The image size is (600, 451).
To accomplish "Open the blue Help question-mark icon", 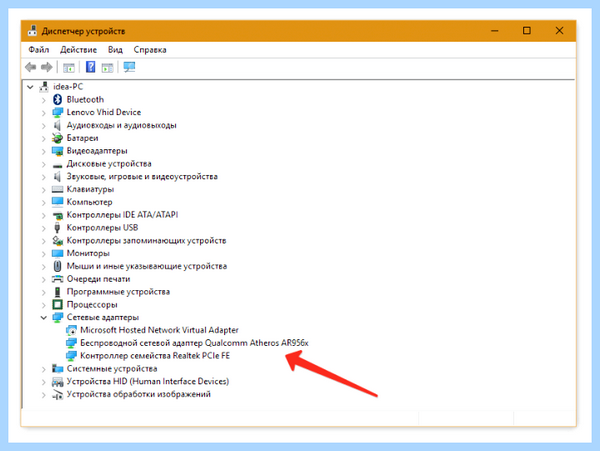I will pyautogui.click(x=90, y=67).
